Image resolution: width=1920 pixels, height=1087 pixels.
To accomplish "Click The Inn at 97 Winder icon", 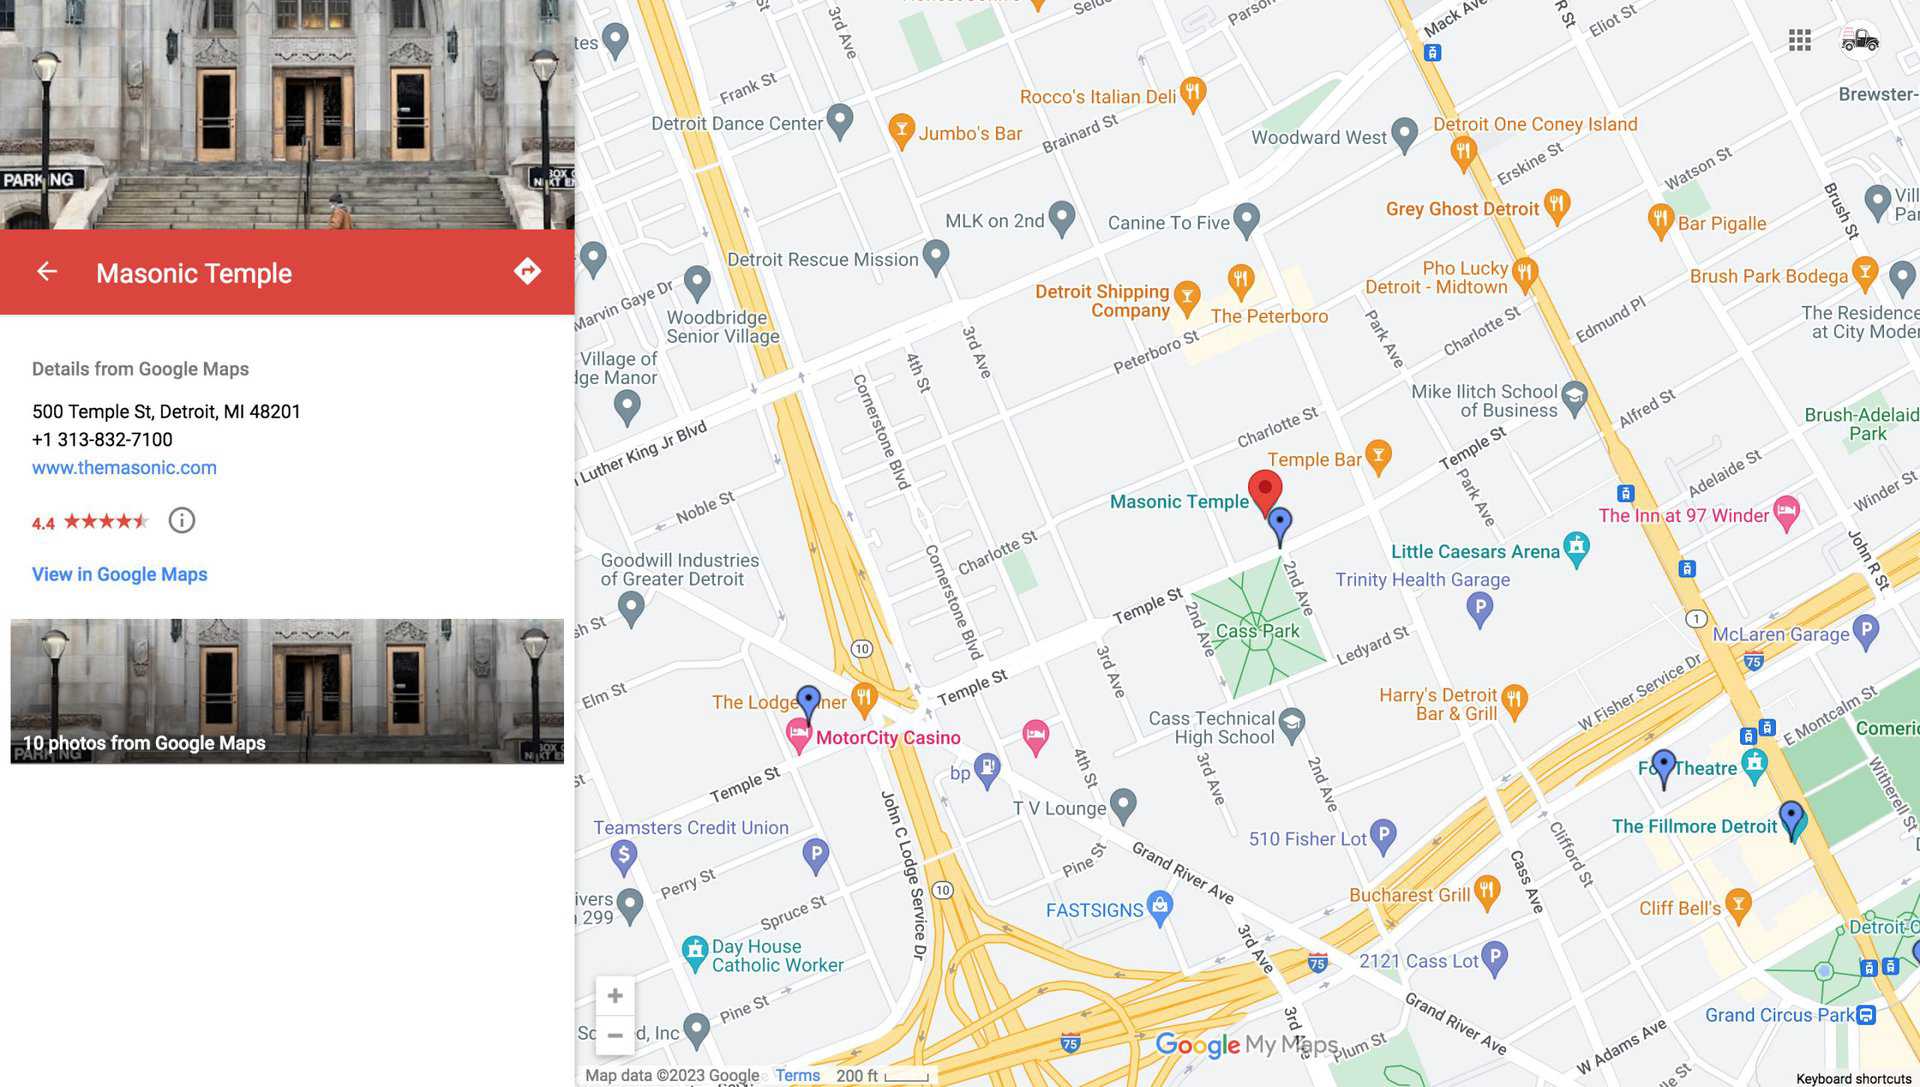I will point(1786,513).
